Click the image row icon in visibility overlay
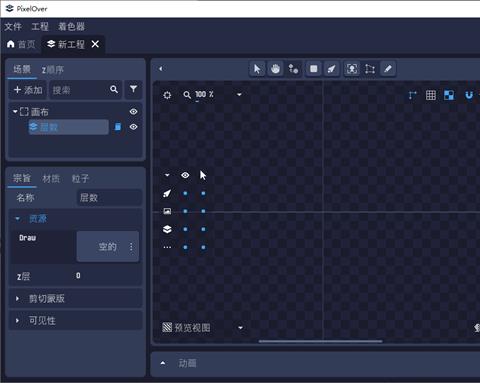This screenshot has width=480, height=383. point(167,211)
